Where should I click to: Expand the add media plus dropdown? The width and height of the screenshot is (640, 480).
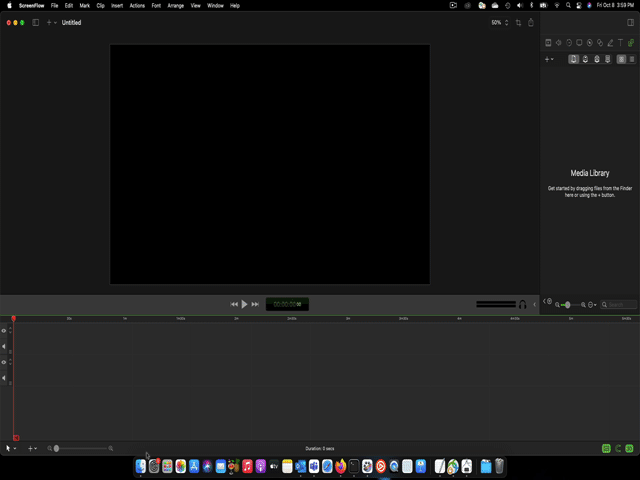(x=549, y=59)
